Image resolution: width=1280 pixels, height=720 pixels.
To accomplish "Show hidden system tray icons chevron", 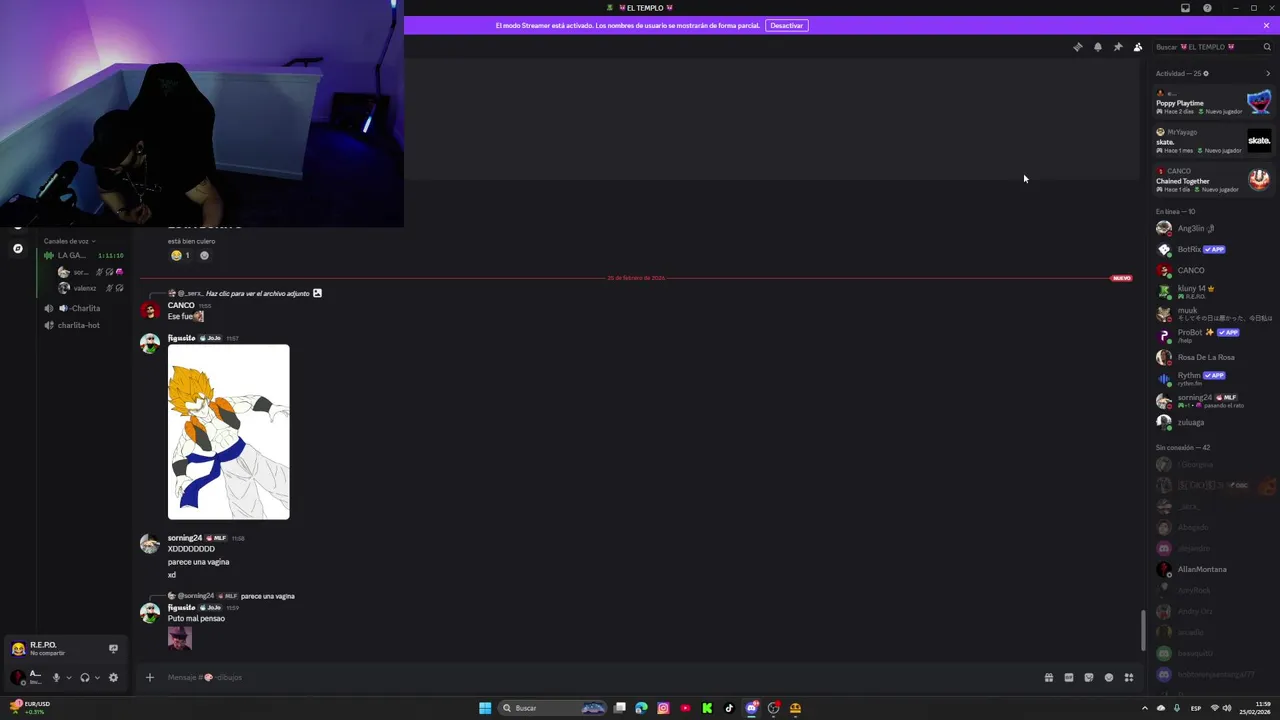I will (1145, 708).
